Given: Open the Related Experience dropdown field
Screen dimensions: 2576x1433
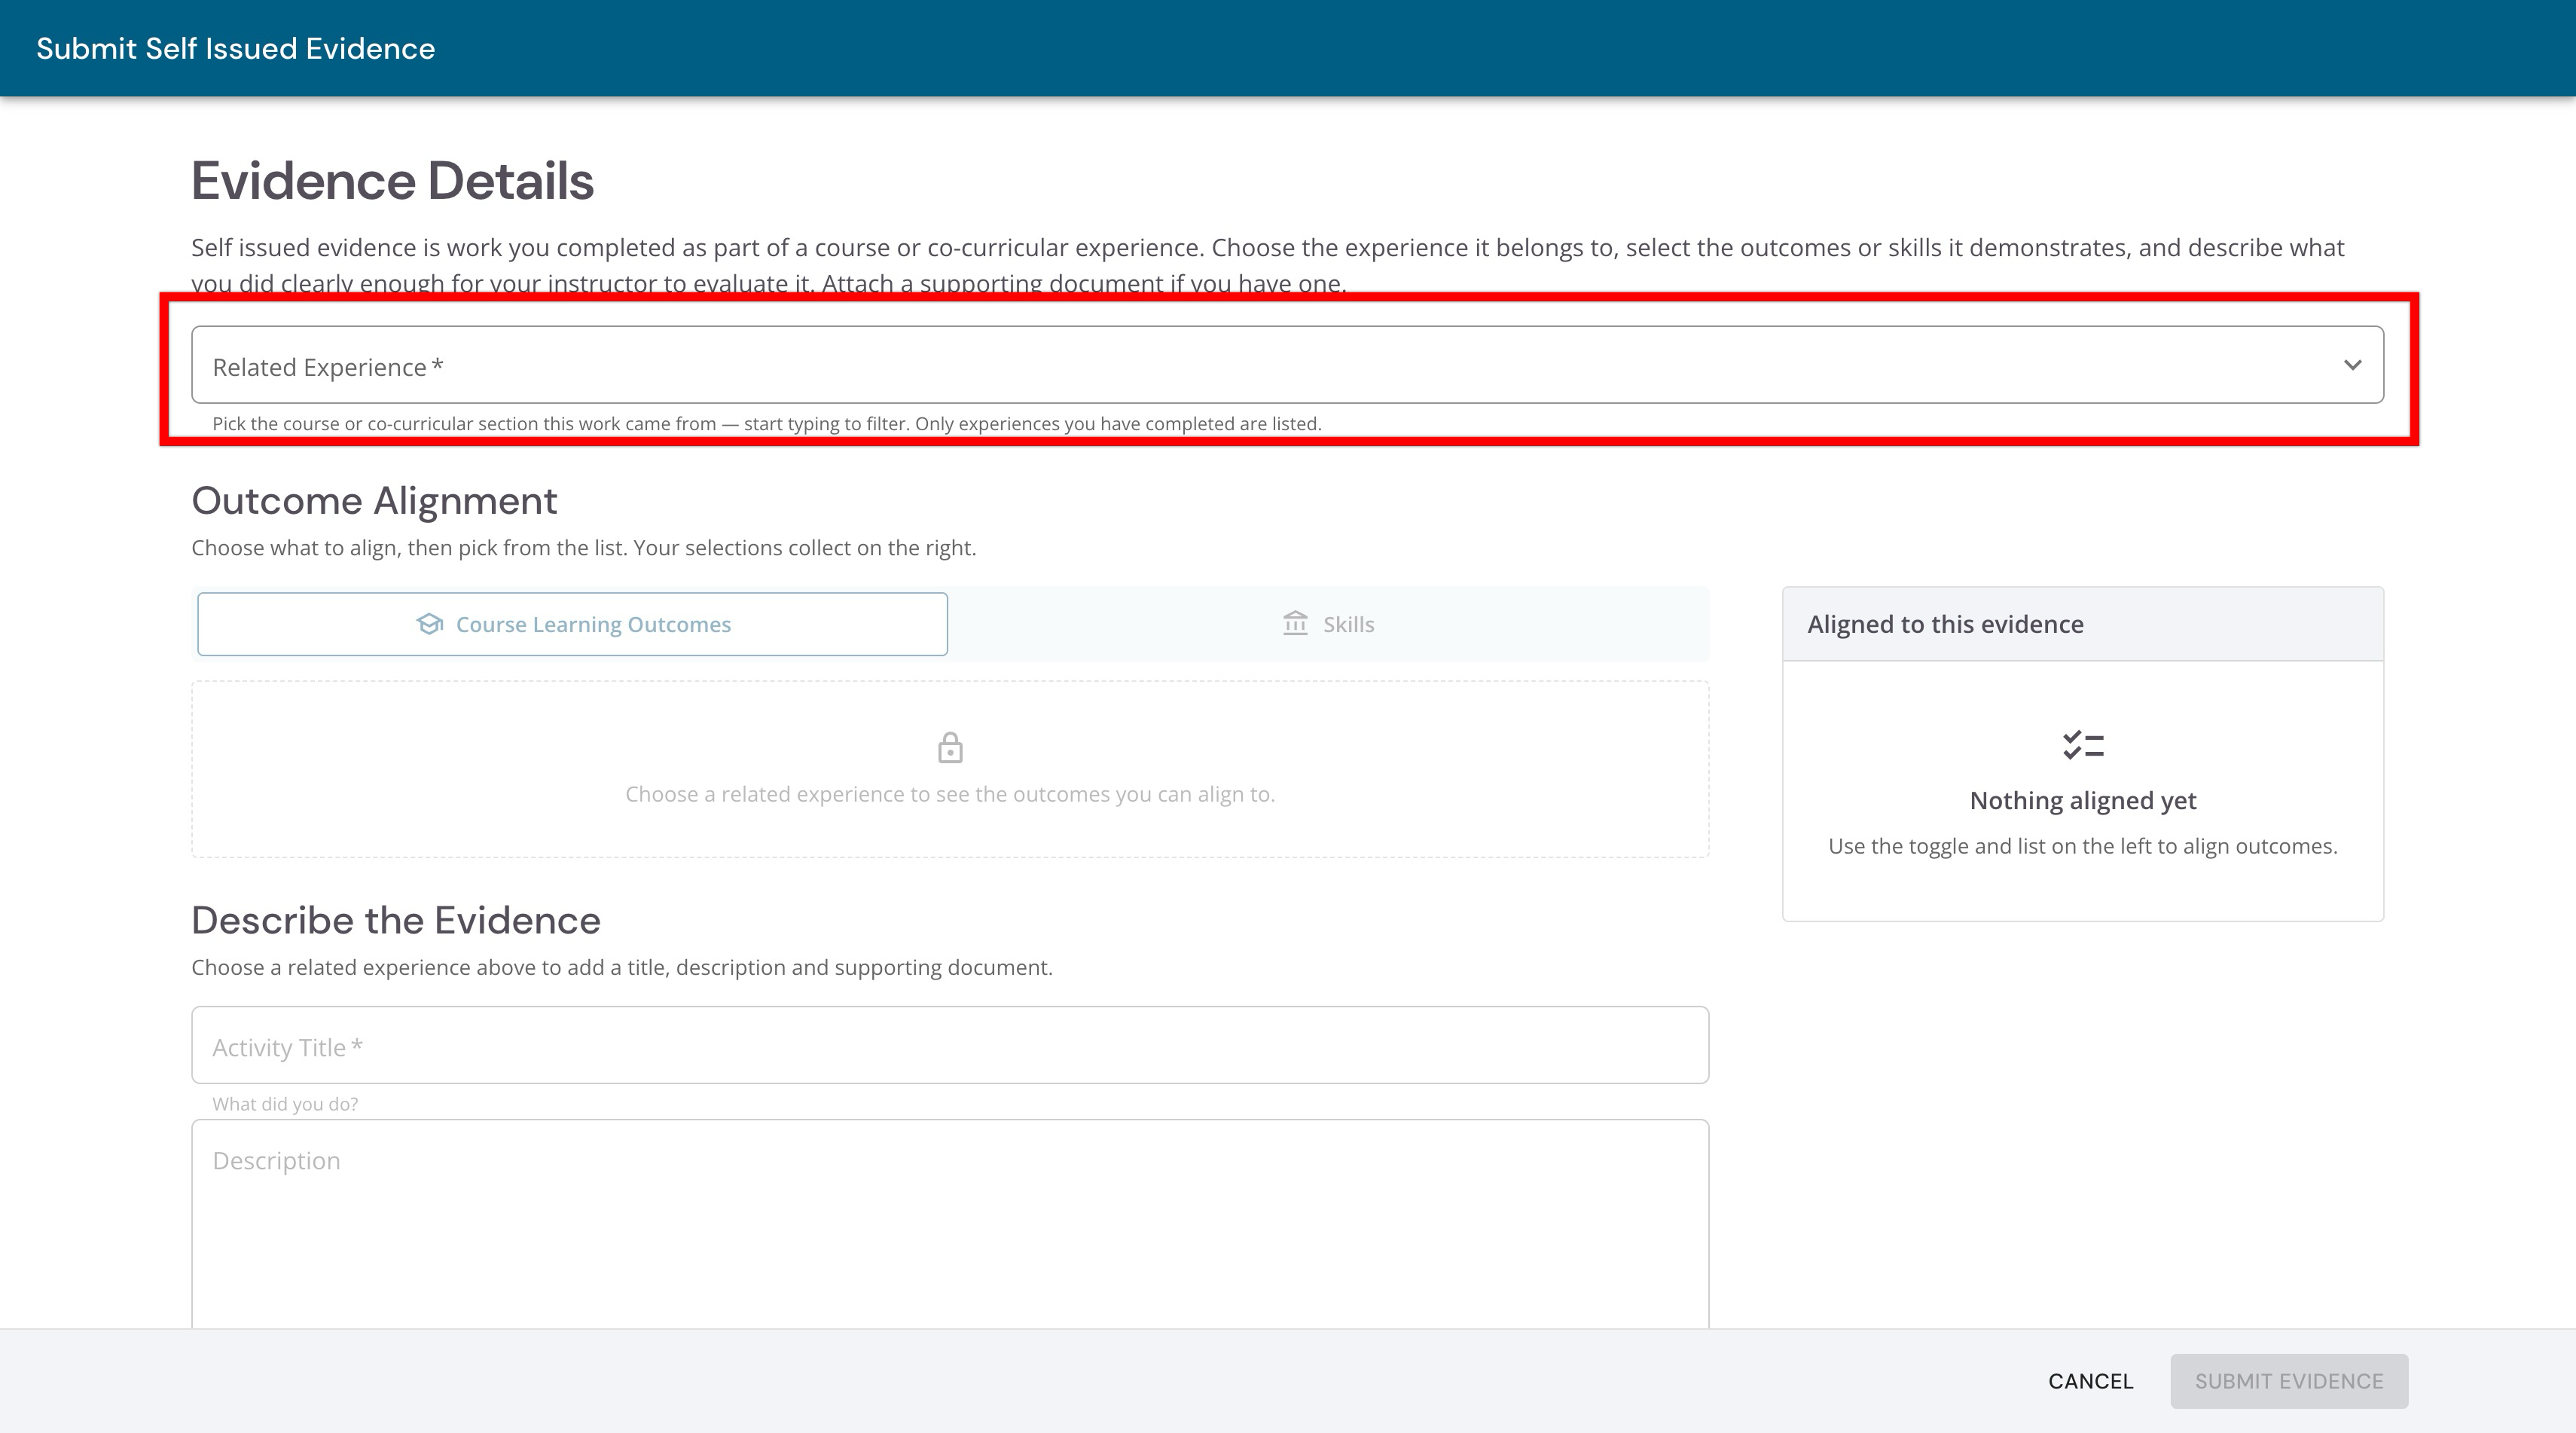Looking at the screenshot, I should (x=1287, y=365).
